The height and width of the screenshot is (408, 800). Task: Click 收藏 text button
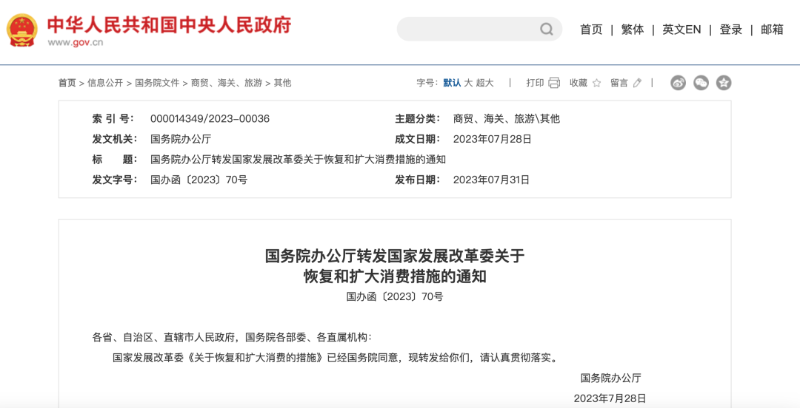point(579,83)
